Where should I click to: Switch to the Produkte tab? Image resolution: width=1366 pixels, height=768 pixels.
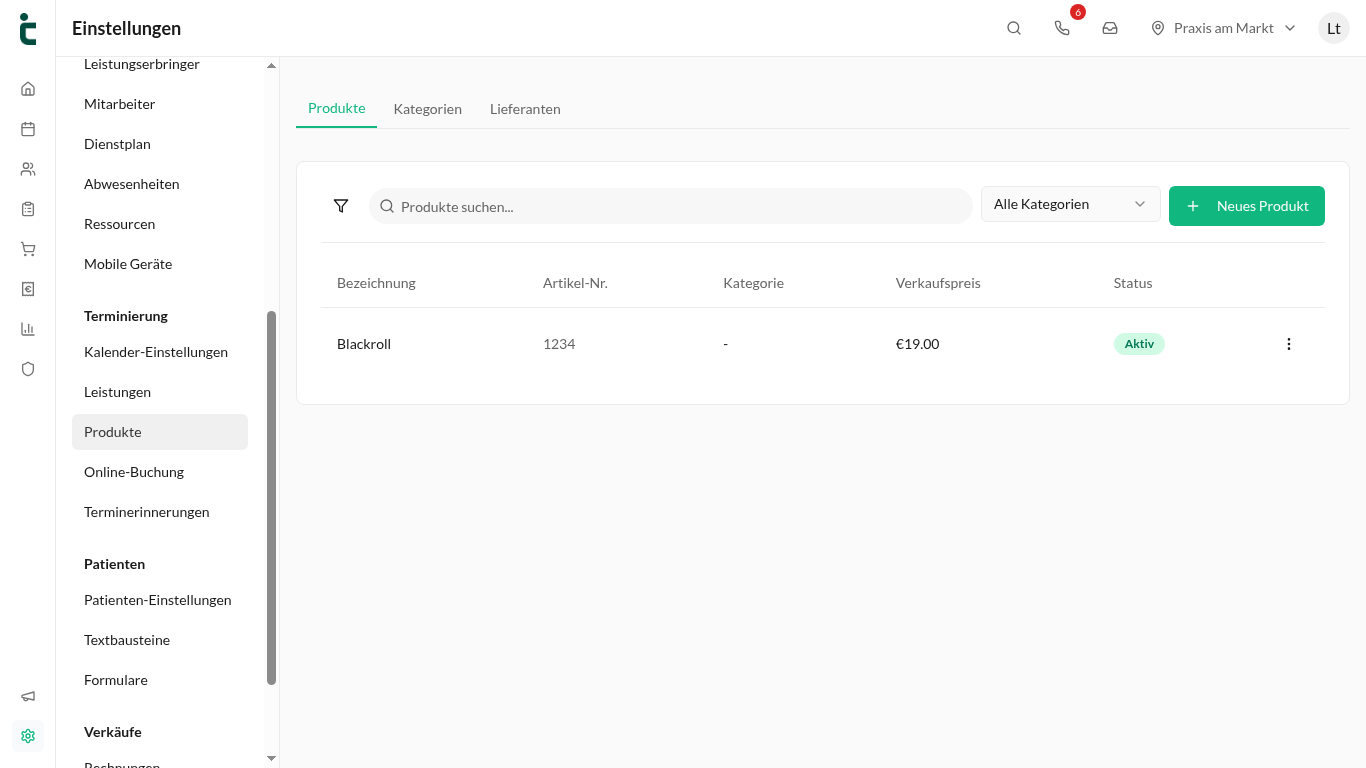336,108
